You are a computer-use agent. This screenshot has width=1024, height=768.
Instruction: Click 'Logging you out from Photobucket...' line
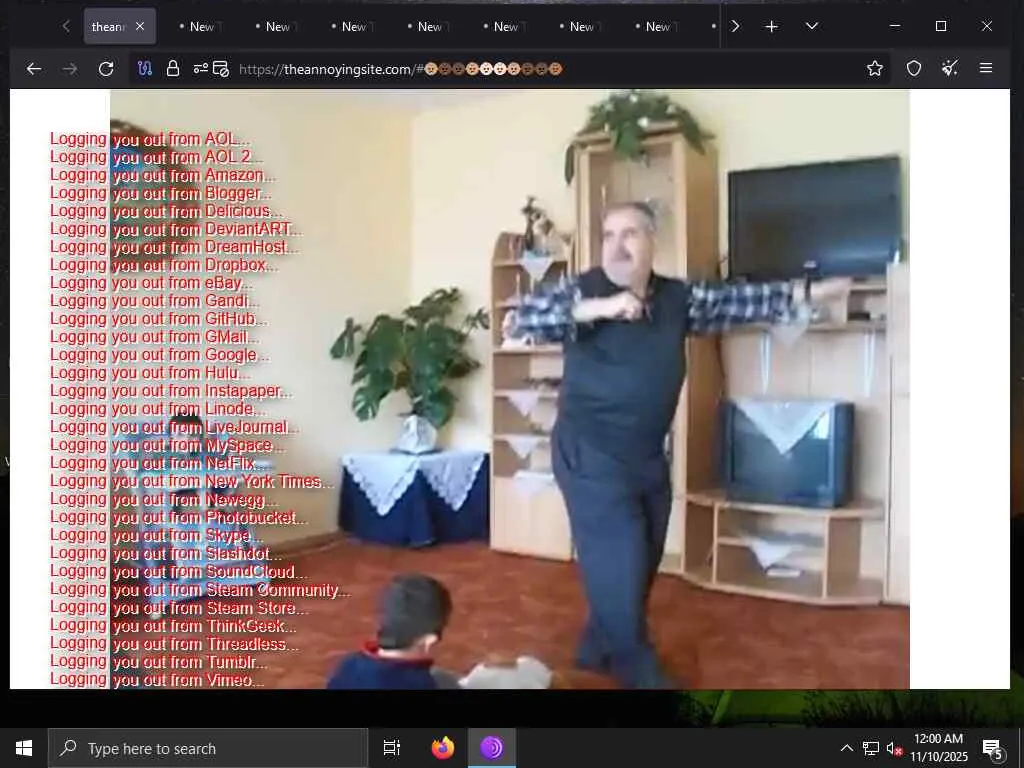pos(179,517)
